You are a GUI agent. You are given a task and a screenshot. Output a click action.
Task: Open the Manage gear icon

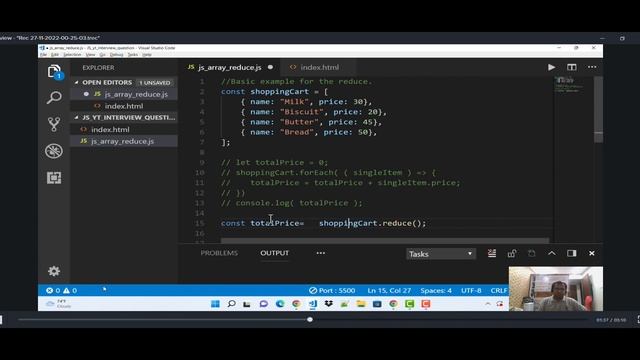54,271
